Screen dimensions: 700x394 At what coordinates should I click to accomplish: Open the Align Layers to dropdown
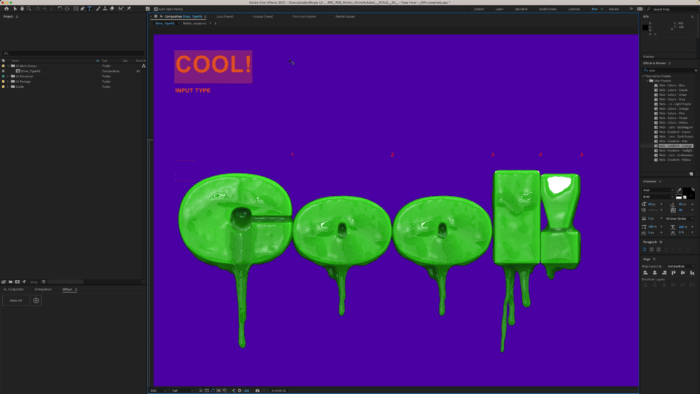(681, 266)
